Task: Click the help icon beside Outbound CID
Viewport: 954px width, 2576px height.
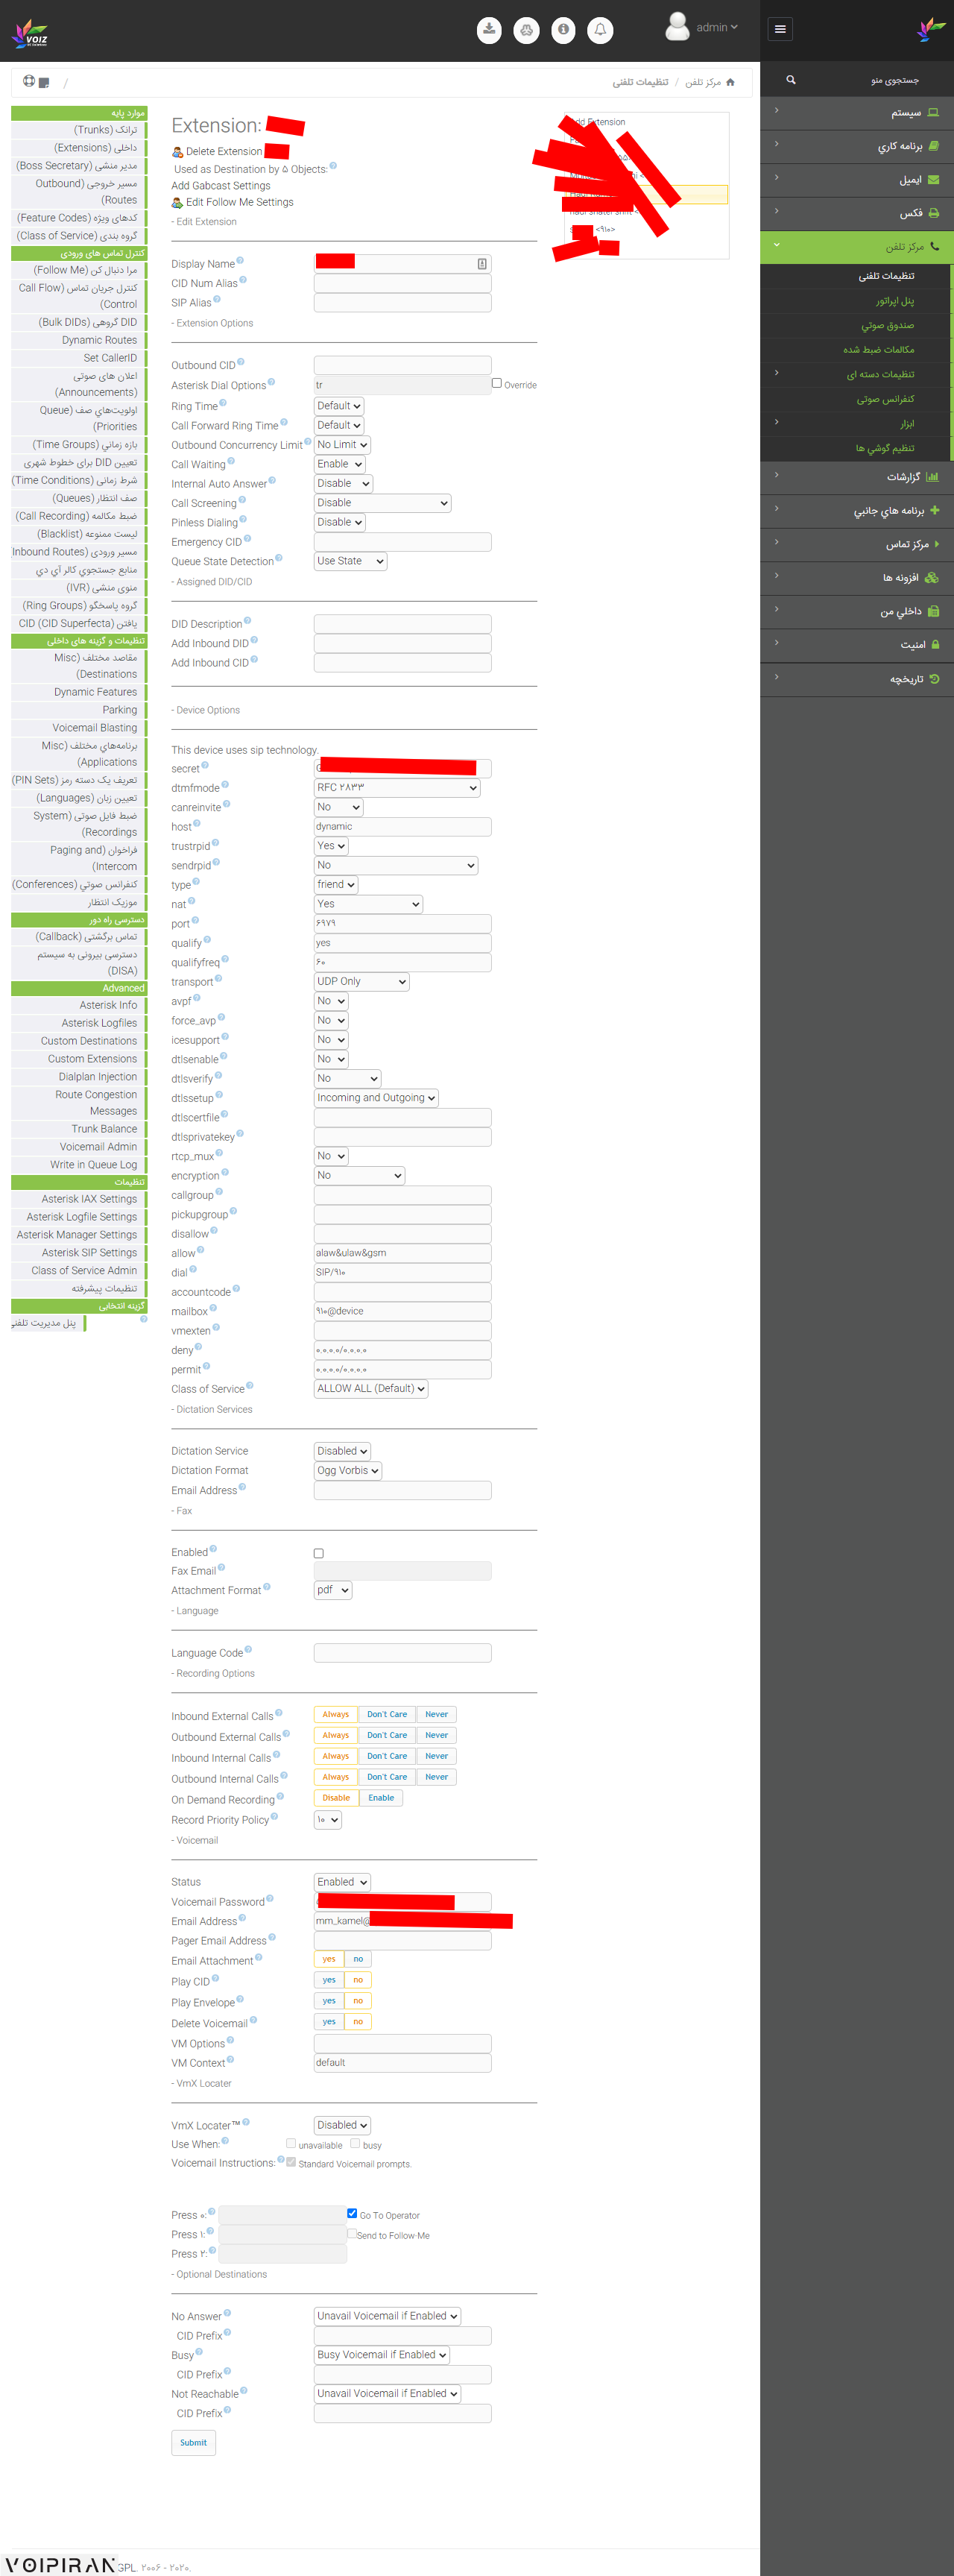Action: pyautogui.click(x=241, y=362)
